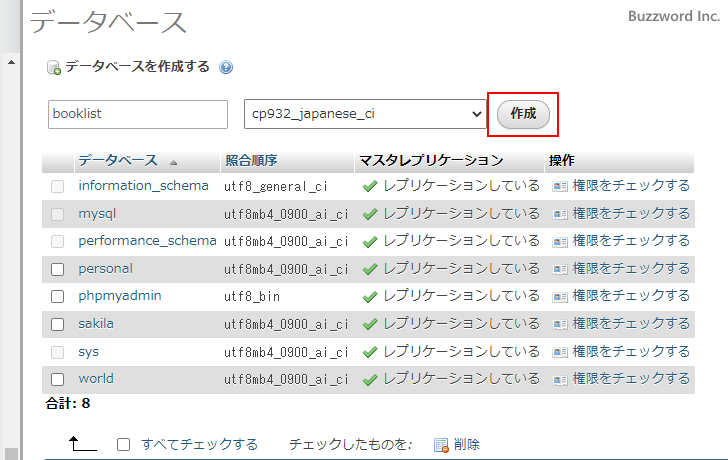The image size is (728, 460).
Task: Click replication checkmark in the performance_schema row
Action: 370,242
